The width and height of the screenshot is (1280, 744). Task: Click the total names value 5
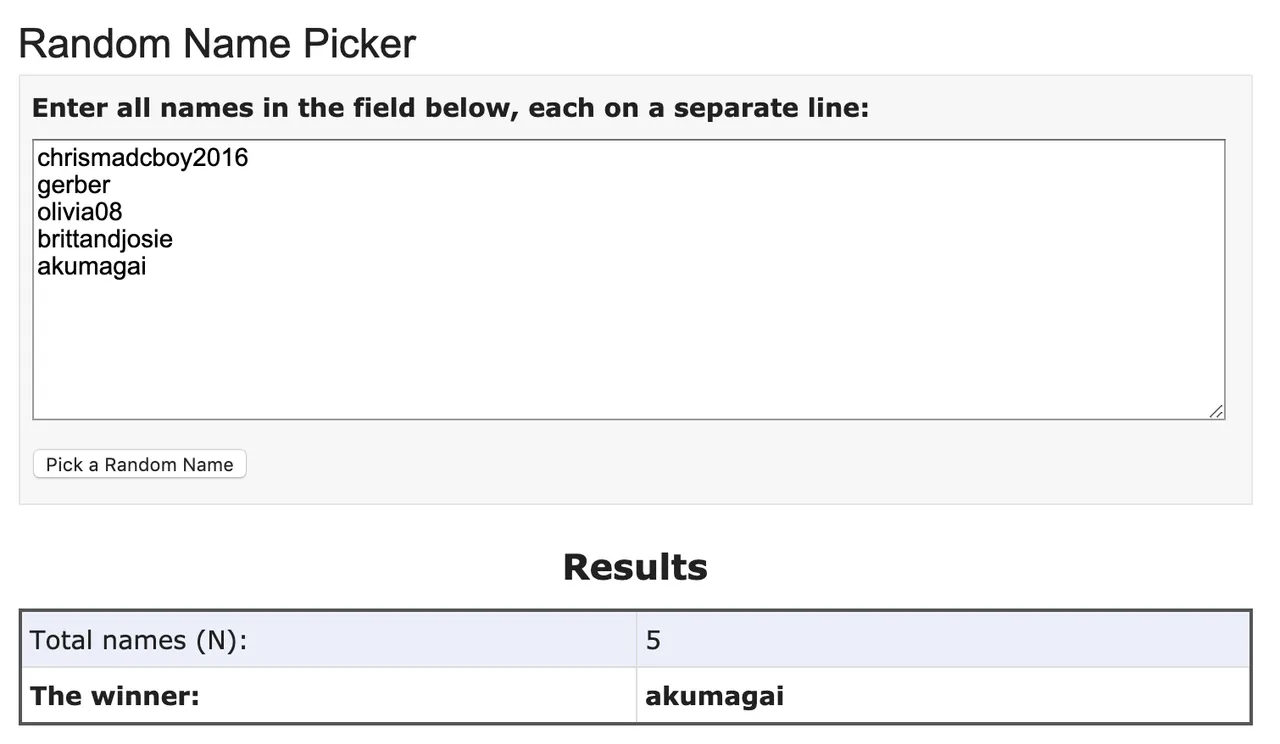click(x=653, y=640)
